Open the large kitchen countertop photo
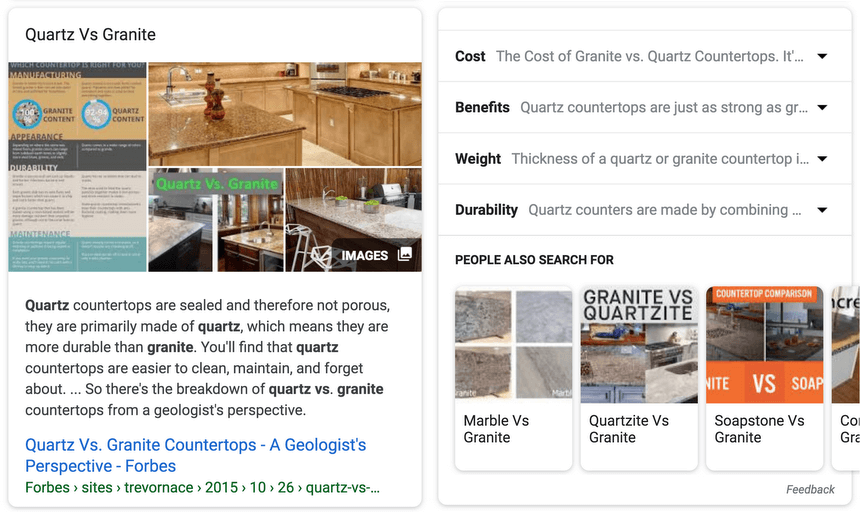 click(284, 113)
